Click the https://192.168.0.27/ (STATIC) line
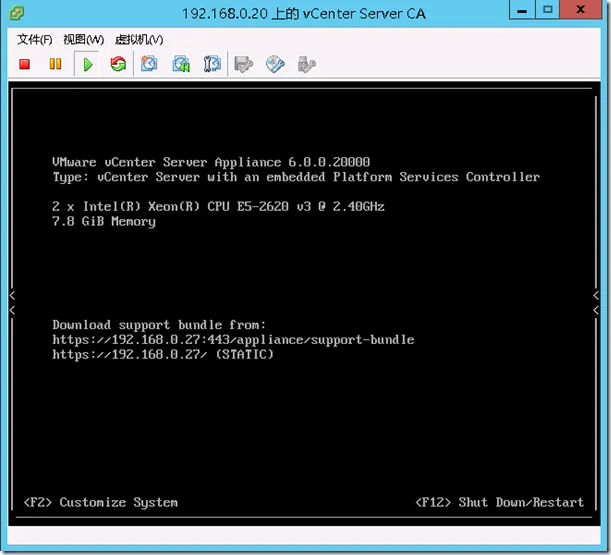The height and width of the screenshot is (555, 611). pyautogui.click(x=163, y=354)
